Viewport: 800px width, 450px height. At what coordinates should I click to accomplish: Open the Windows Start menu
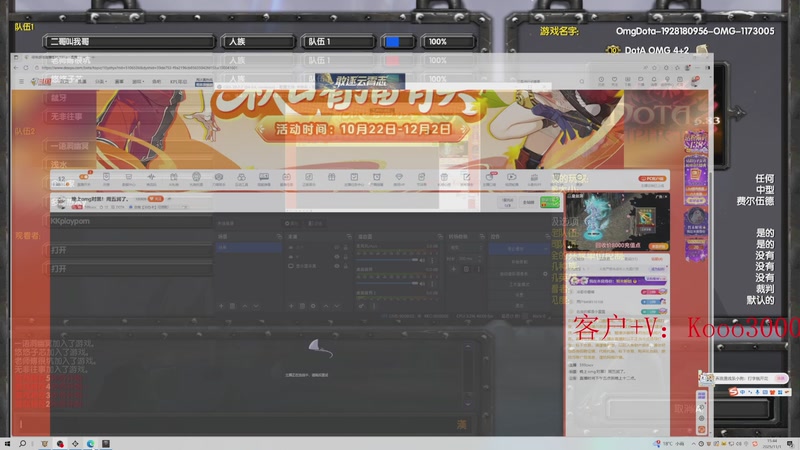pyautogui.click(x=7, y=443)
